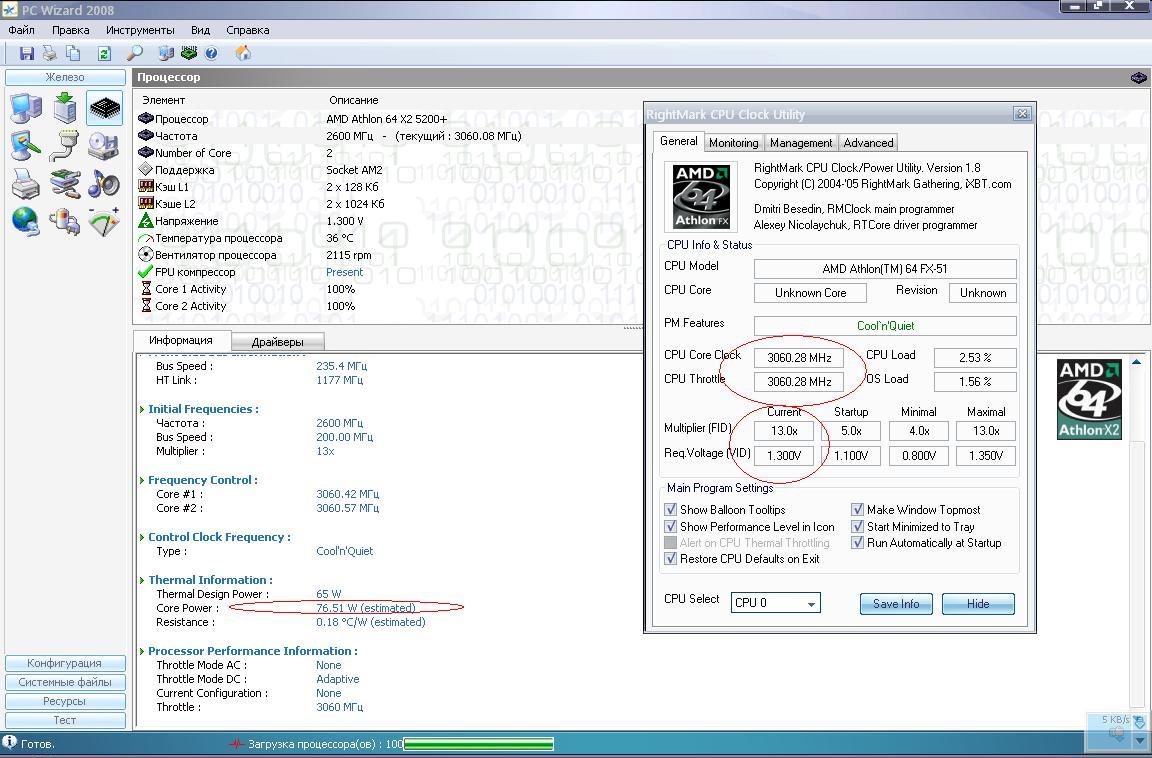Toggle Make Window Topmost checkbox
Screen dimensions: 1152x758
click(x=857, y=509)
